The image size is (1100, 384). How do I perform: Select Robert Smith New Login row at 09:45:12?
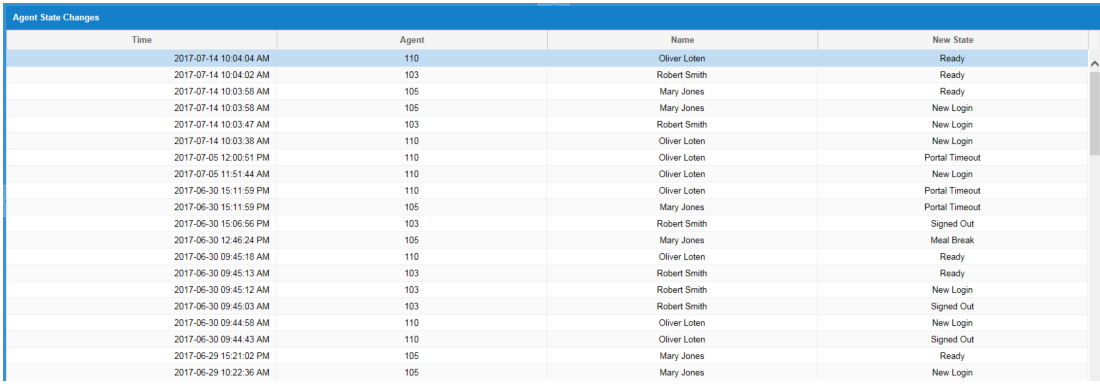[547, 290]
